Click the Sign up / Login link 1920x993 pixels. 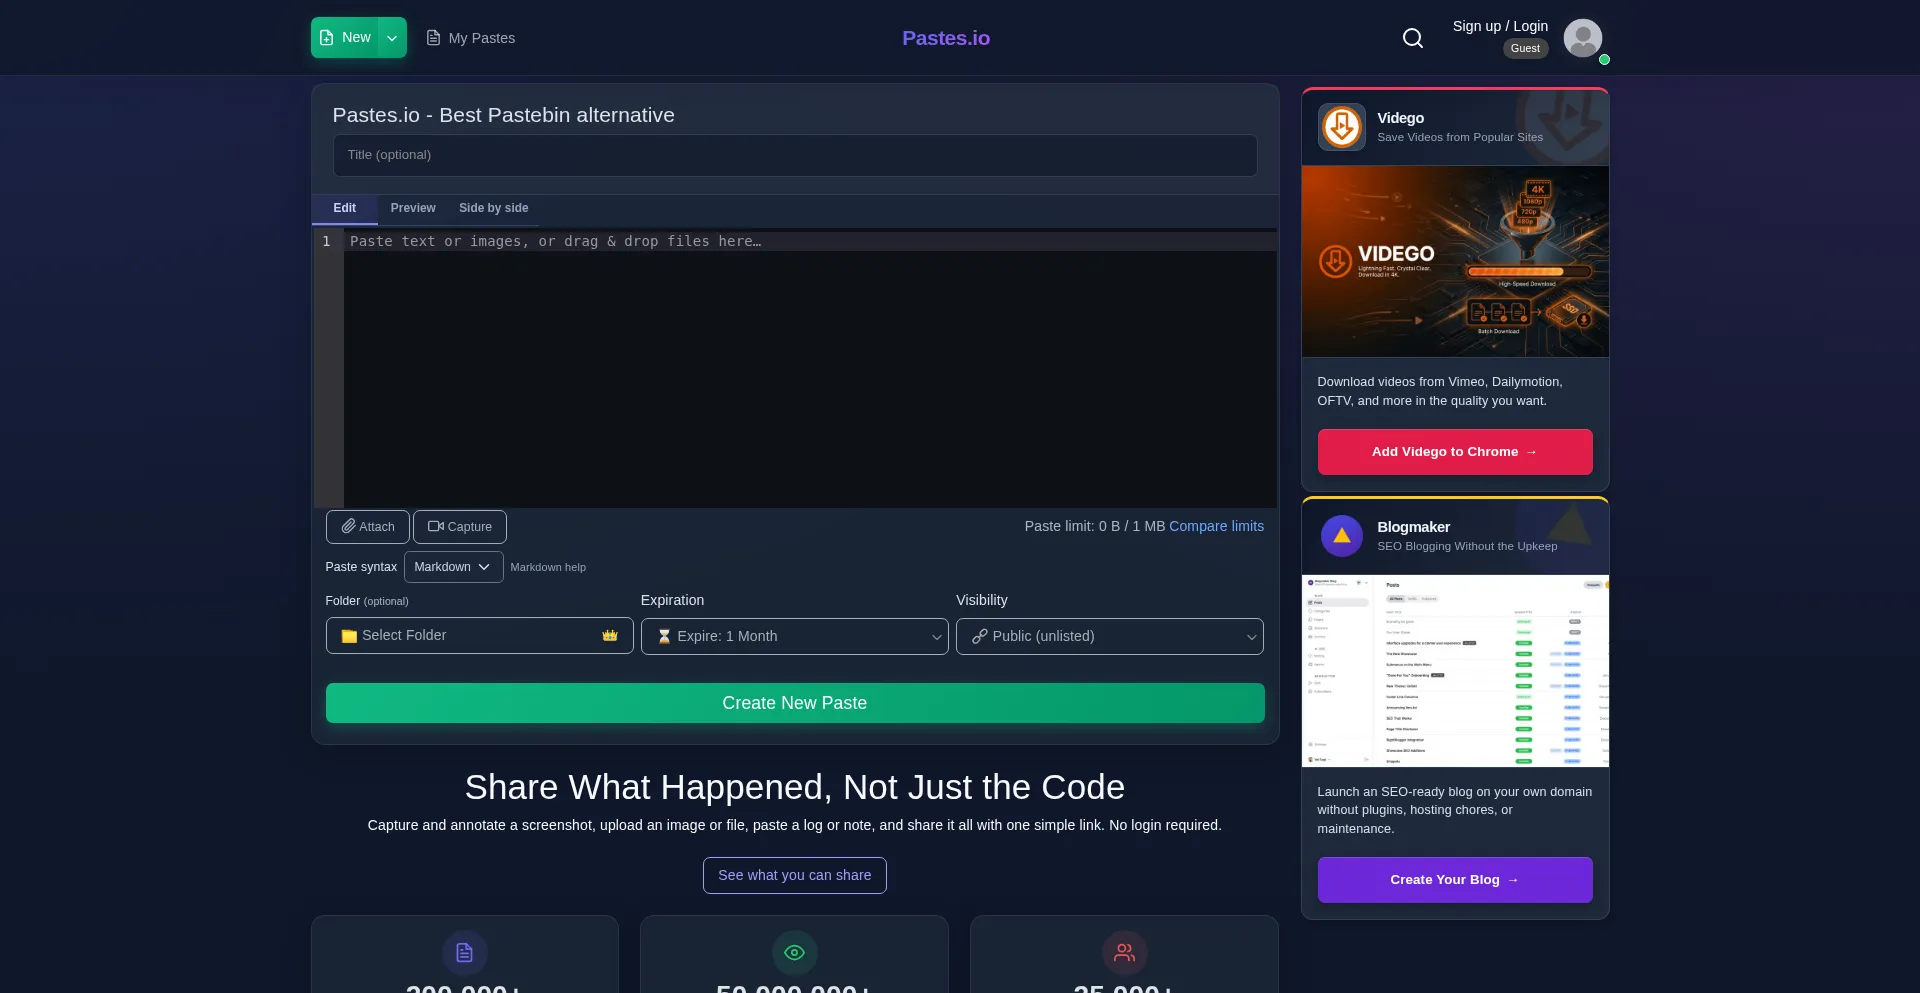pyautogui.click(x=1500, y=26)
